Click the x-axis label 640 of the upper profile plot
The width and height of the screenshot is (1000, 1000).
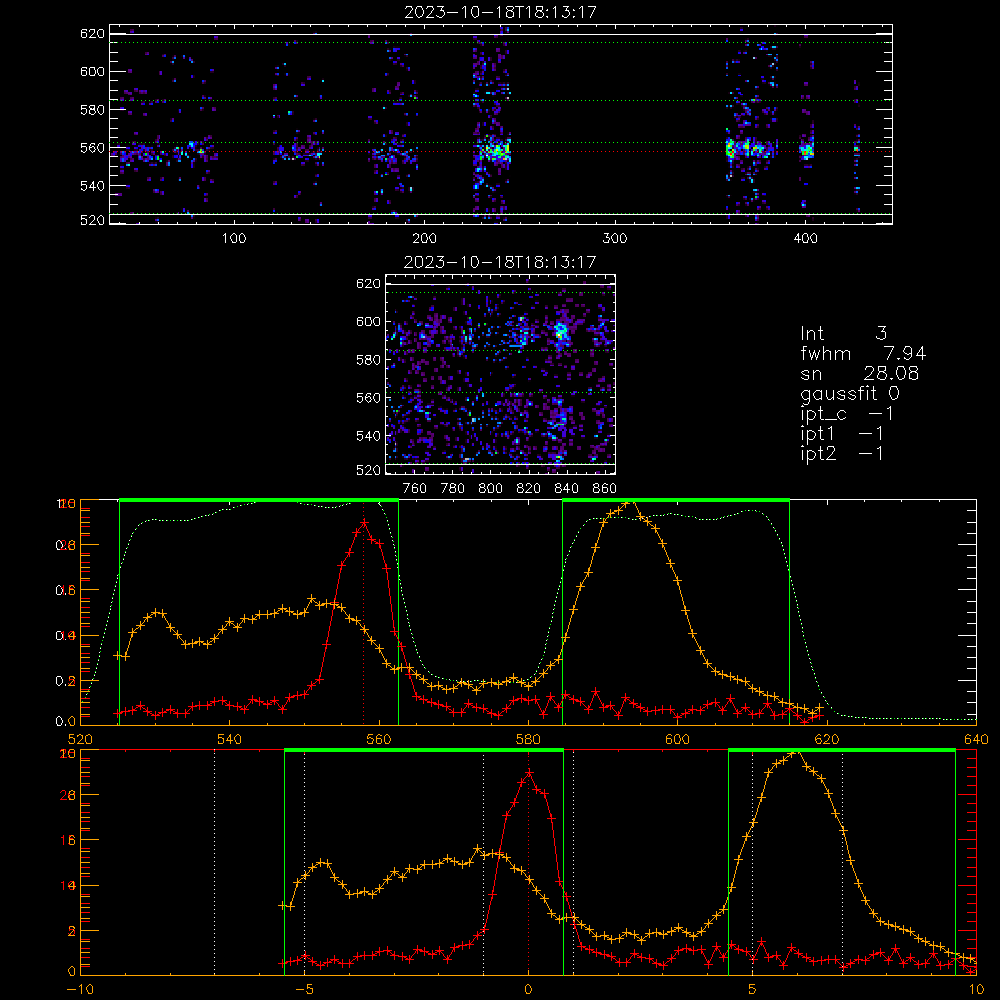[x=976, y=739]
